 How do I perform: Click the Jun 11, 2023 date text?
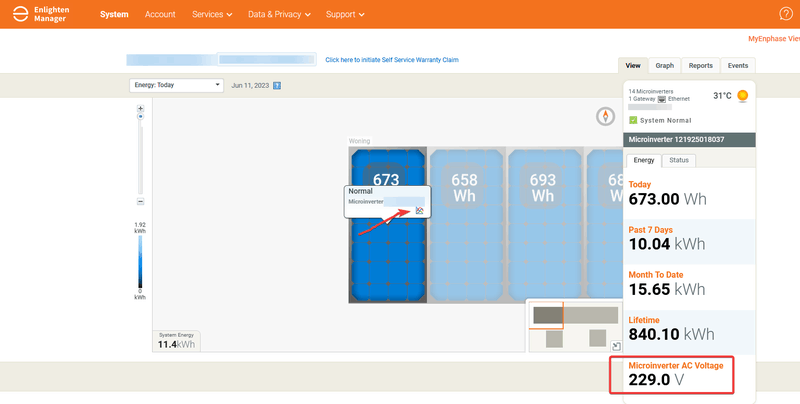coord(250,86)
